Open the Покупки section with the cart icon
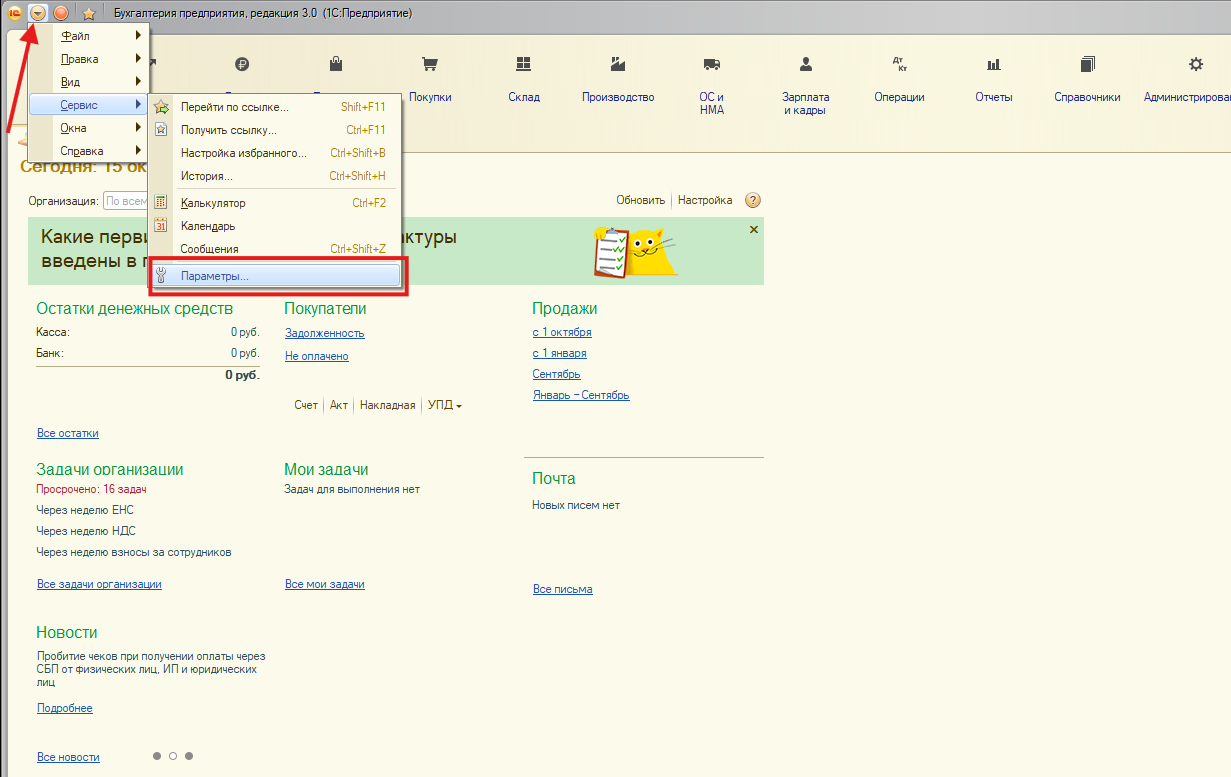The width and height of the screenshot is (1231, 777). [430, 65]
